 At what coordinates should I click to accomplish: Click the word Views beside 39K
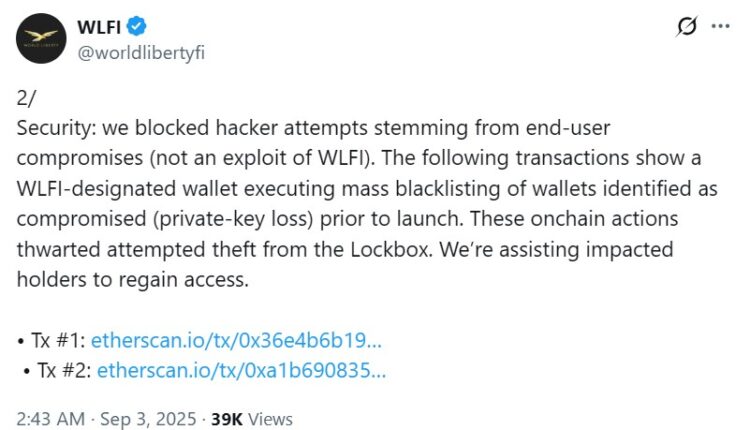tap(270, 419)
